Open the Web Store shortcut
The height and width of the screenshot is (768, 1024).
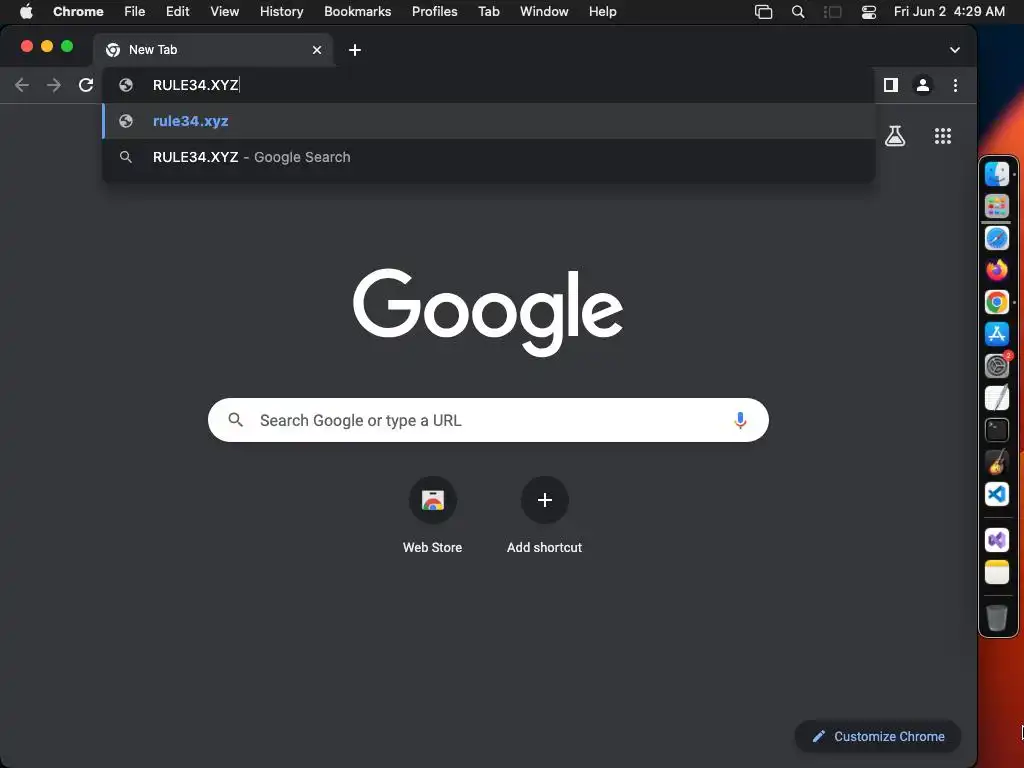[x=432, y=515]
